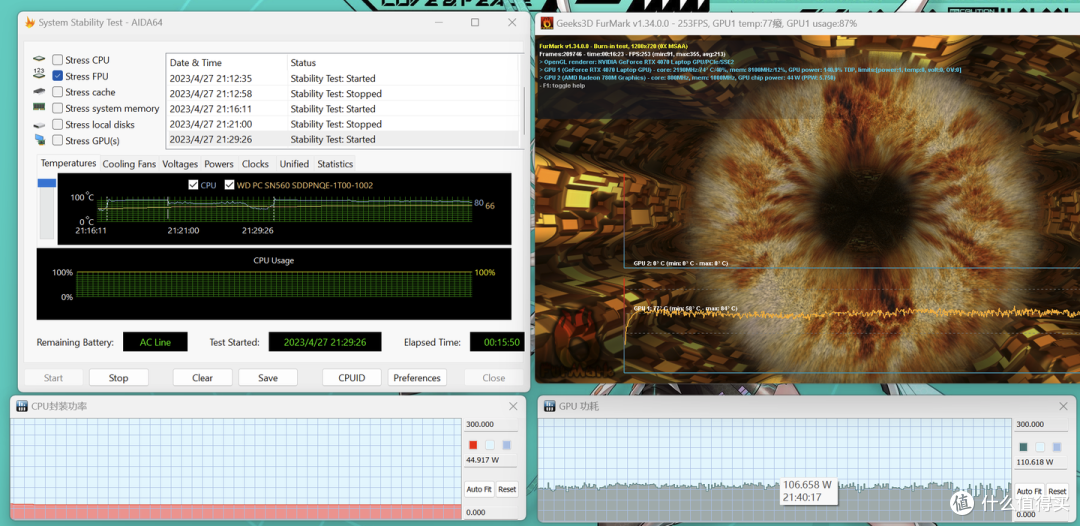Click the Elapsed Time value 00:15:50
Screen dimensions: 1080x526
coord(497,341)
